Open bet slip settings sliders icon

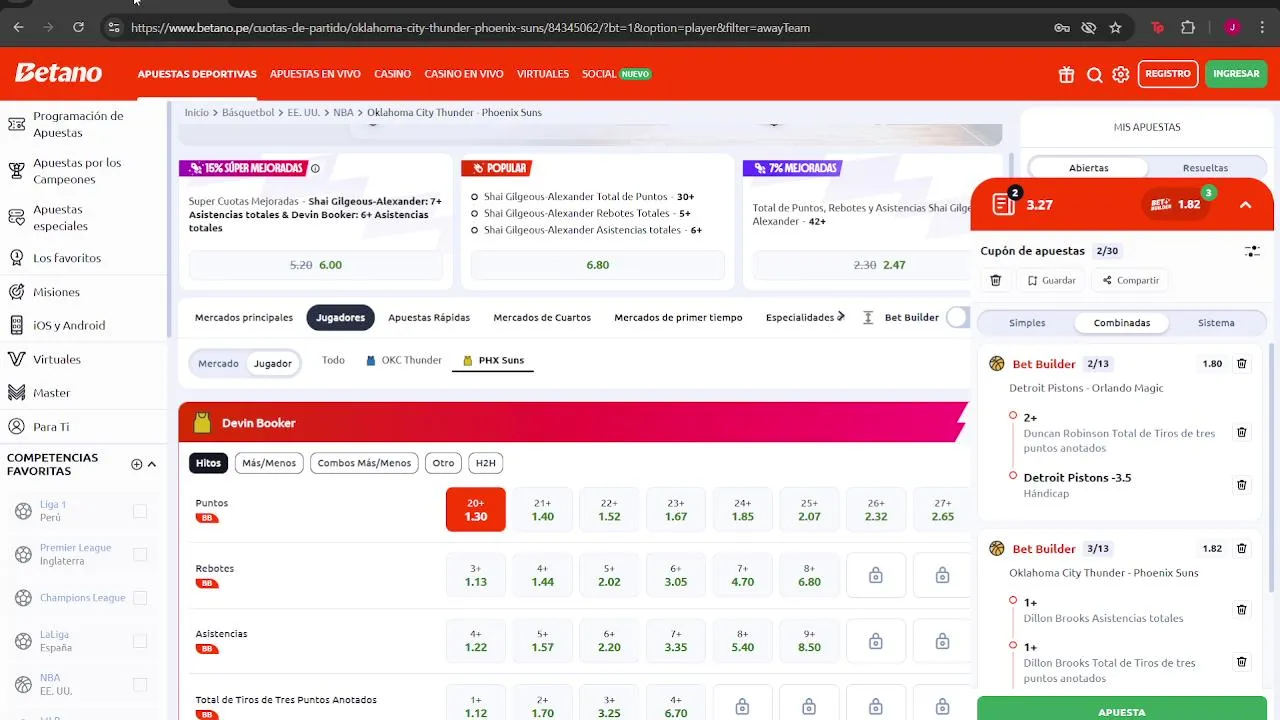[1252, 251]
